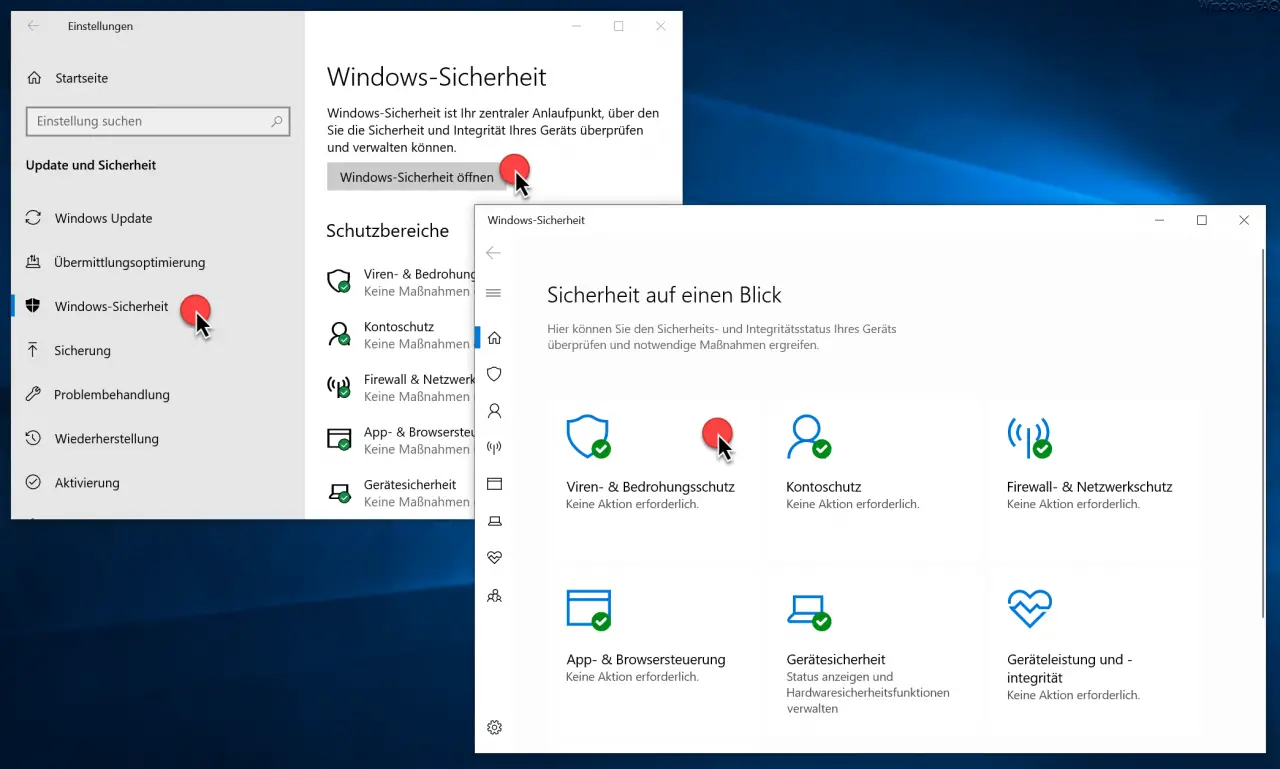Open Gerätesicherheit tile label
The width and height of the screenshot is (1280, 769).
[836, 660]
